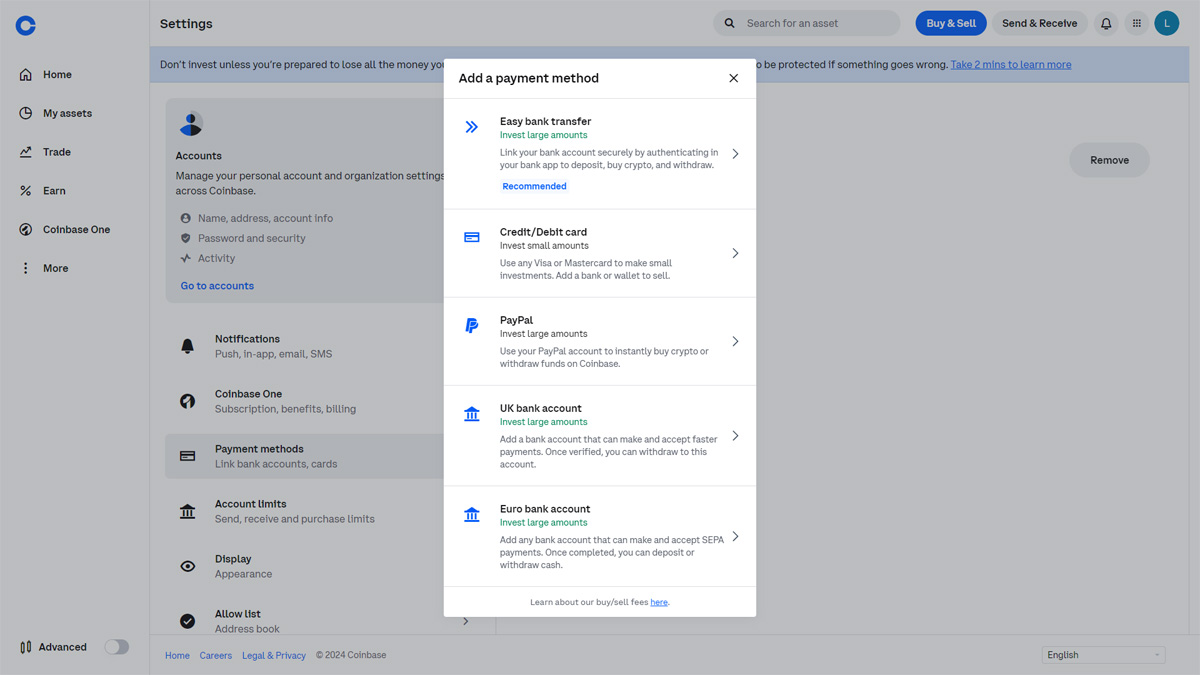Open the buy/sell fees 'here' link

coord(659,602)
